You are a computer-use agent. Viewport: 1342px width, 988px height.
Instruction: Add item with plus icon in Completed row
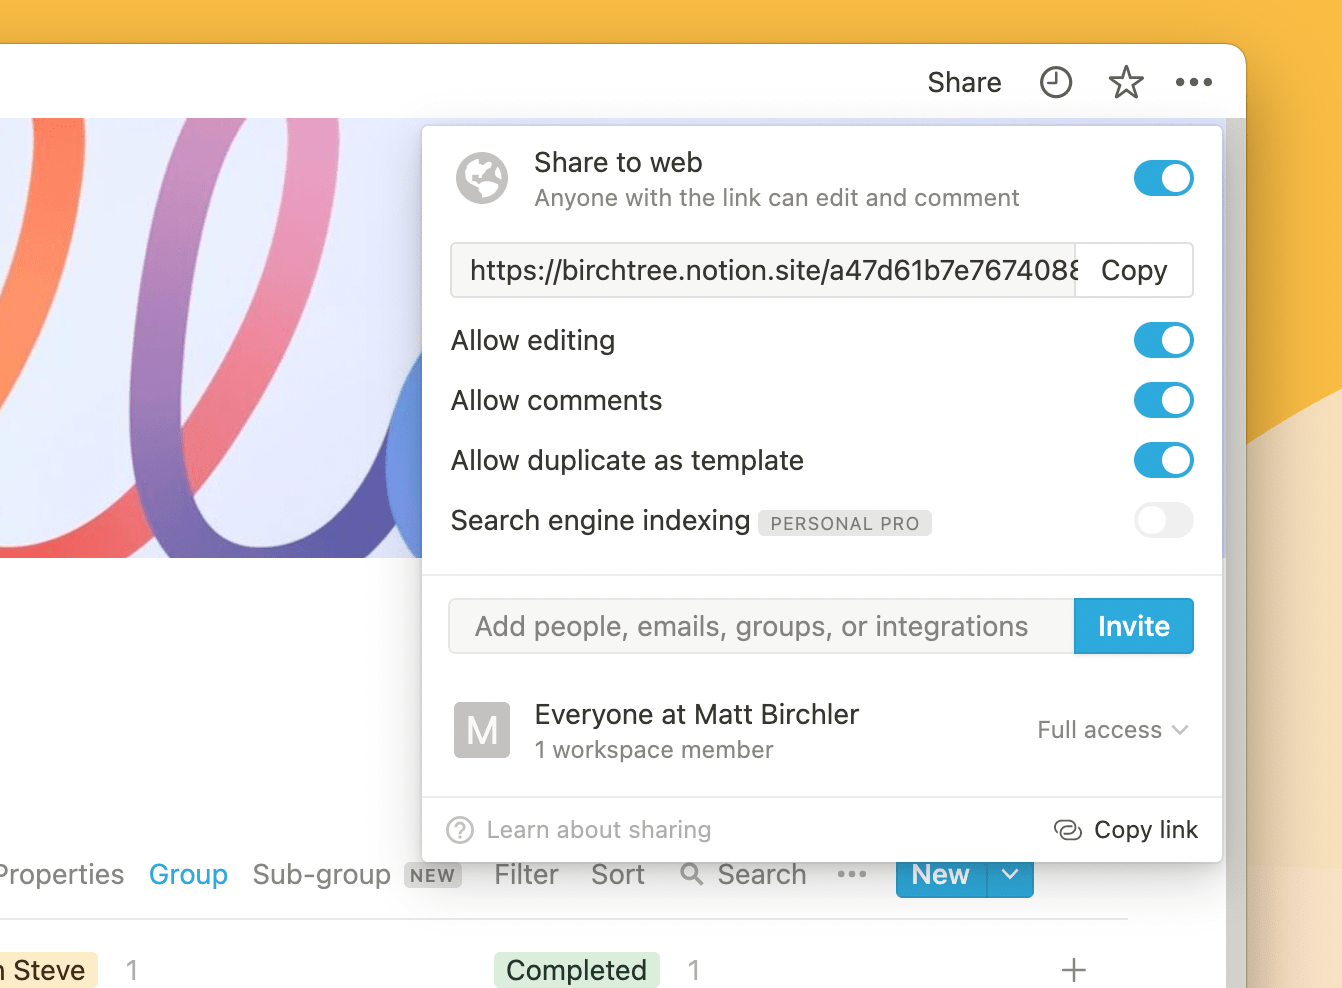pyautogui.click(x=1074, y=970)
